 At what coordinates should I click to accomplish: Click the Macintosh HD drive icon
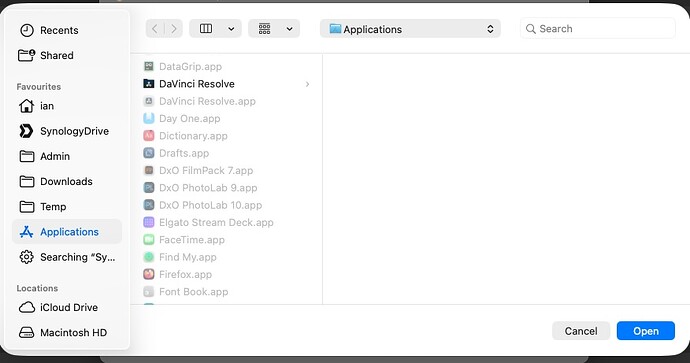[x=26, y=333]
